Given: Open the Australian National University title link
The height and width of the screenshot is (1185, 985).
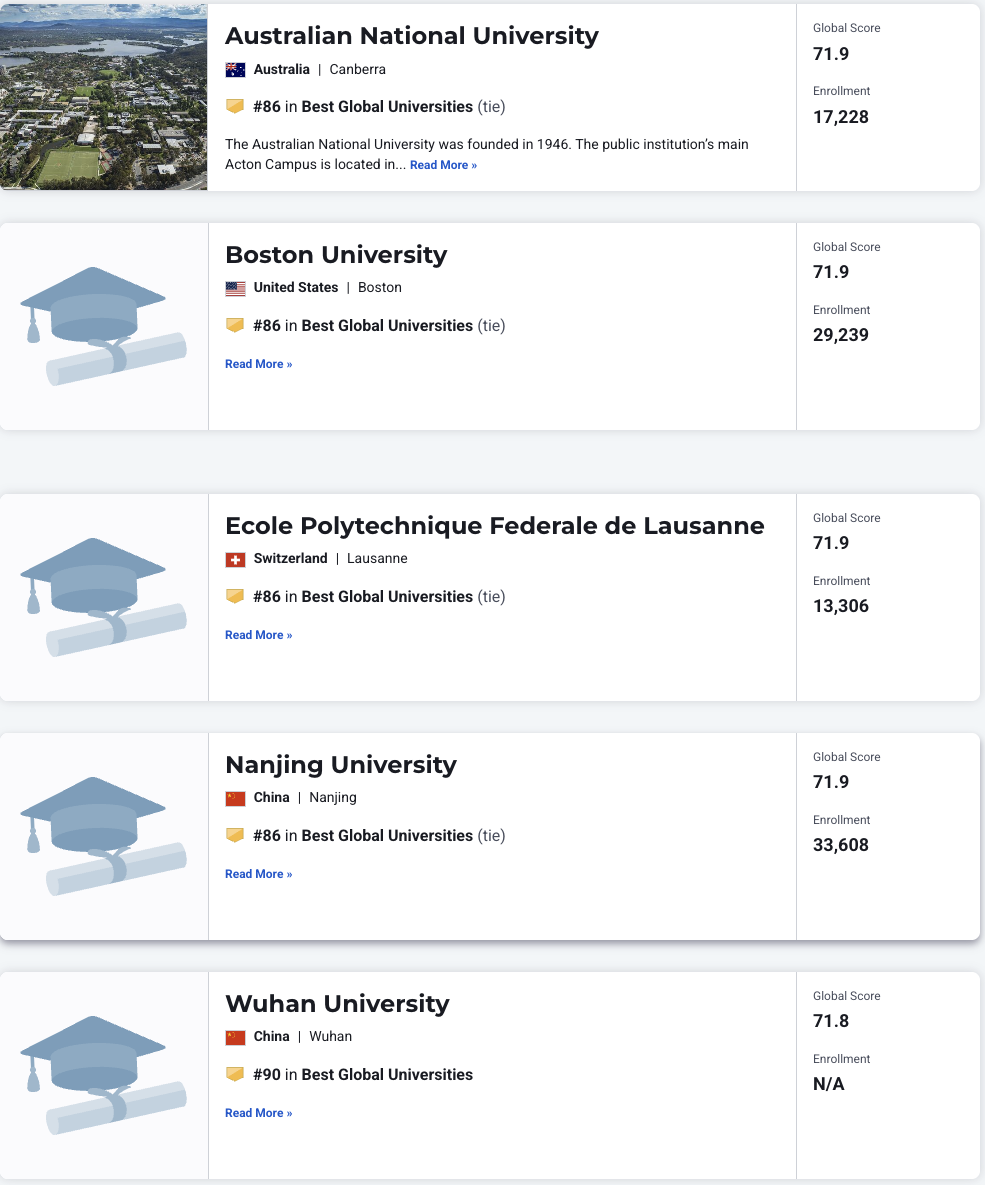Looking at the screenshot, I should pos(412,36).
